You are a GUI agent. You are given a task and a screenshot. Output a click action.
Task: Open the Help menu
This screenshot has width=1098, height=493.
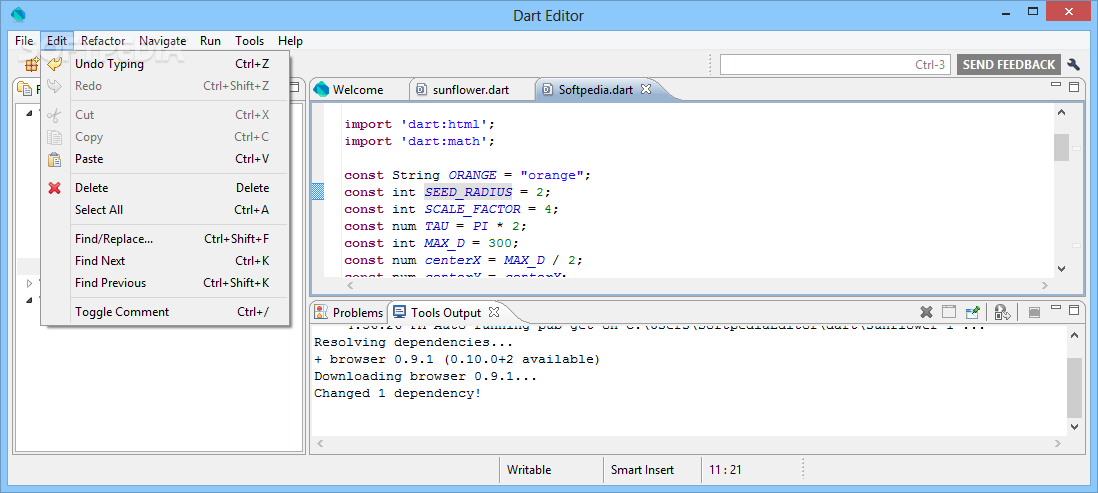290,41
